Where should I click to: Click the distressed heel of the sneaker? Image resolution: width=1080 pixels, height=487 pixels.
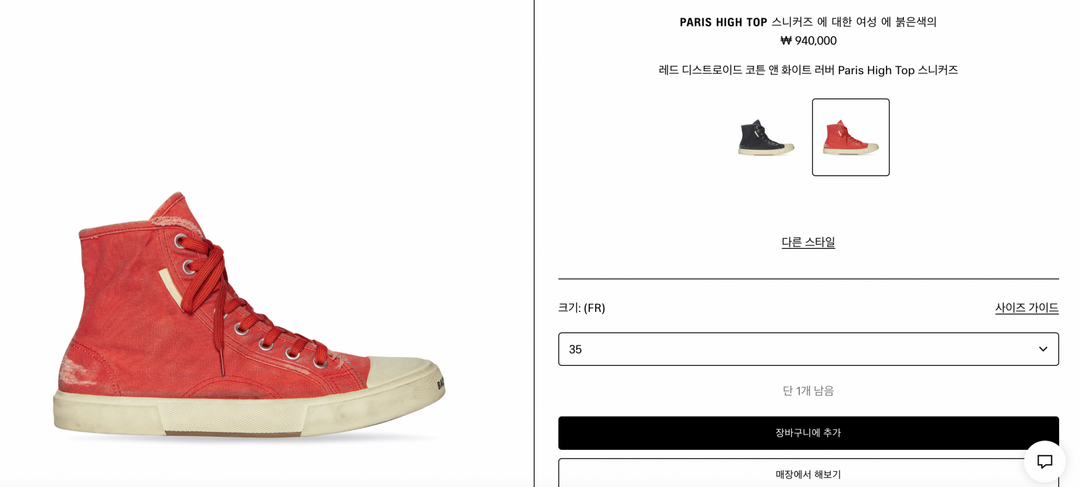tap(81, 369)
